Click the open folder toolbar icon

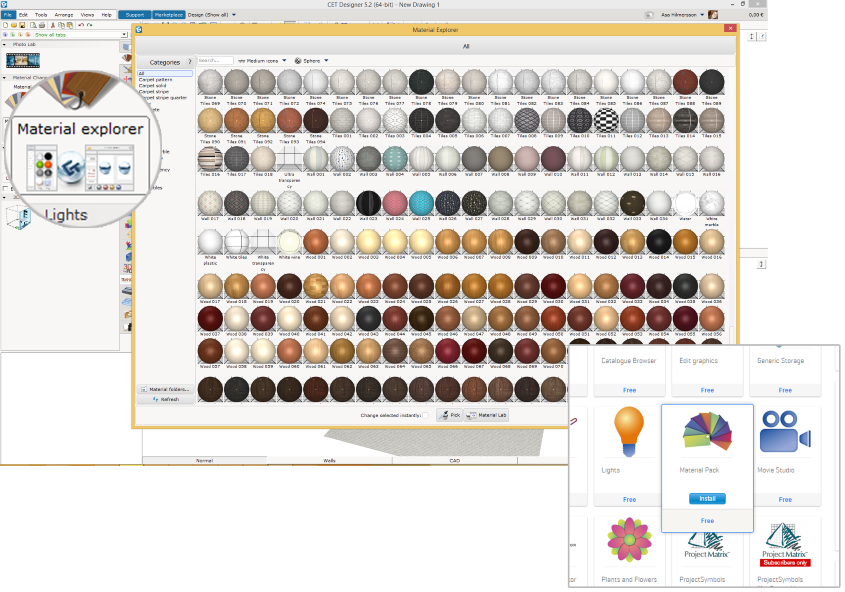click(14, 25)
